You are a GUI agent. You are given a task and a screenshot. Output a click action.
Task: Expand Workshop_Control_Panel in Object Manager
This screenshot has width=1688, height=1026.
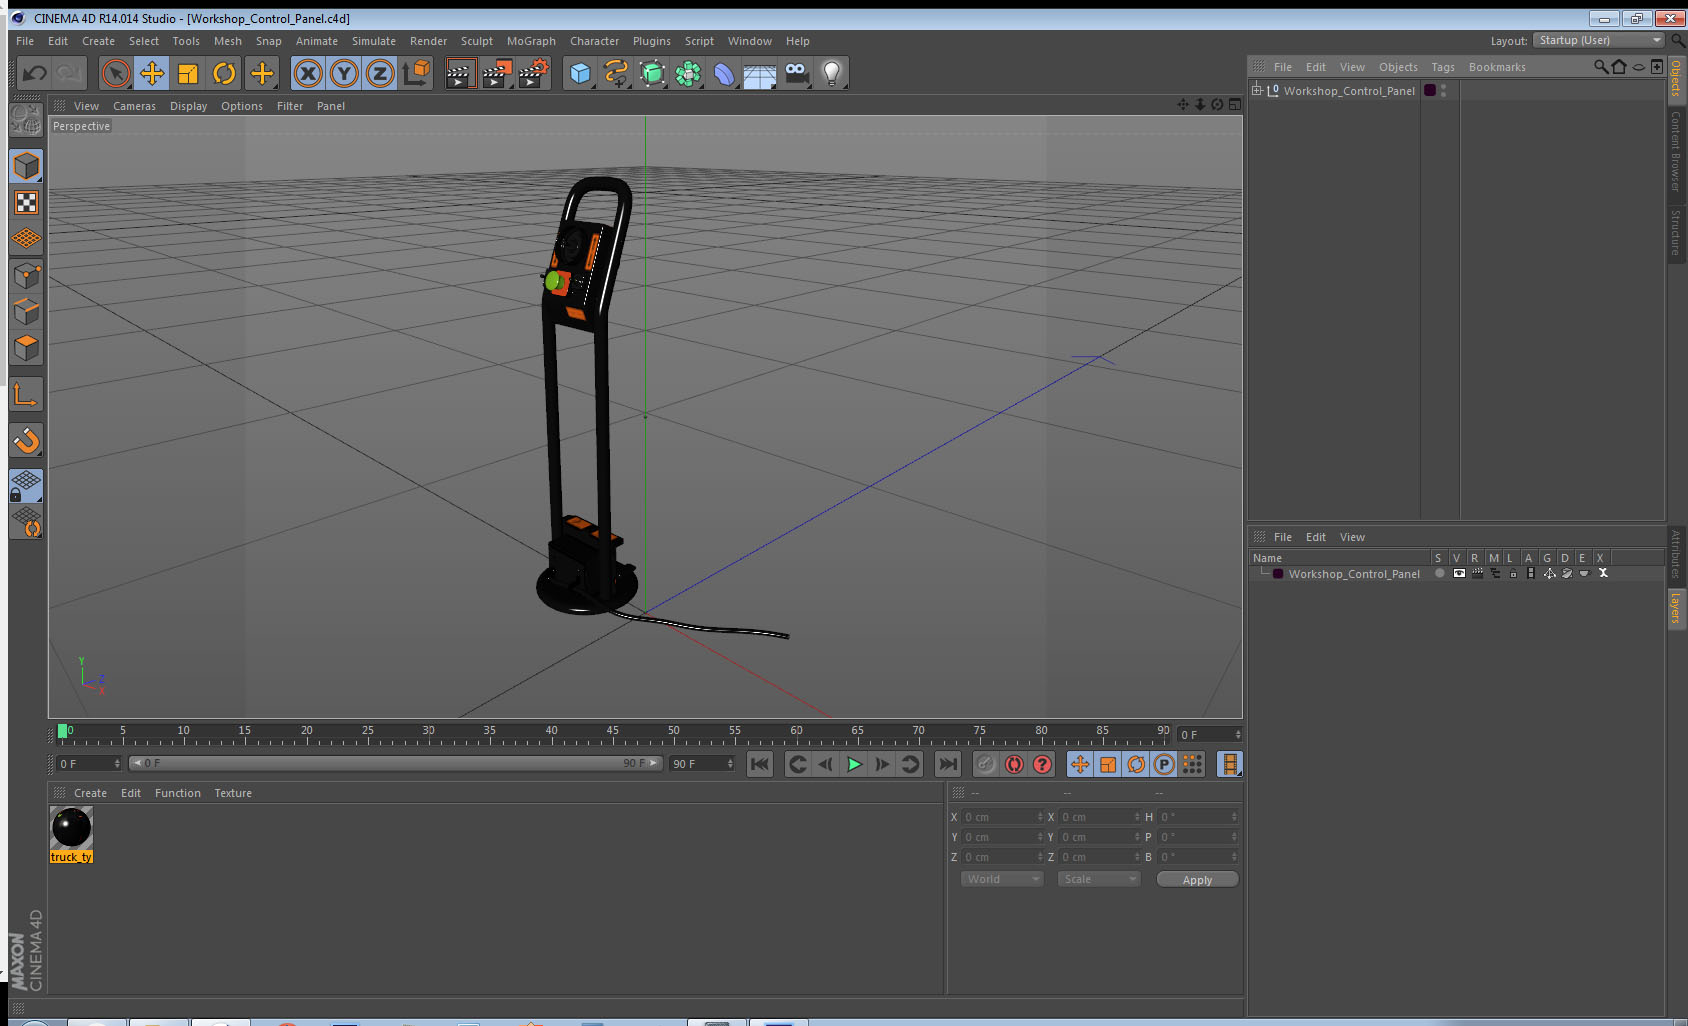1257,90
